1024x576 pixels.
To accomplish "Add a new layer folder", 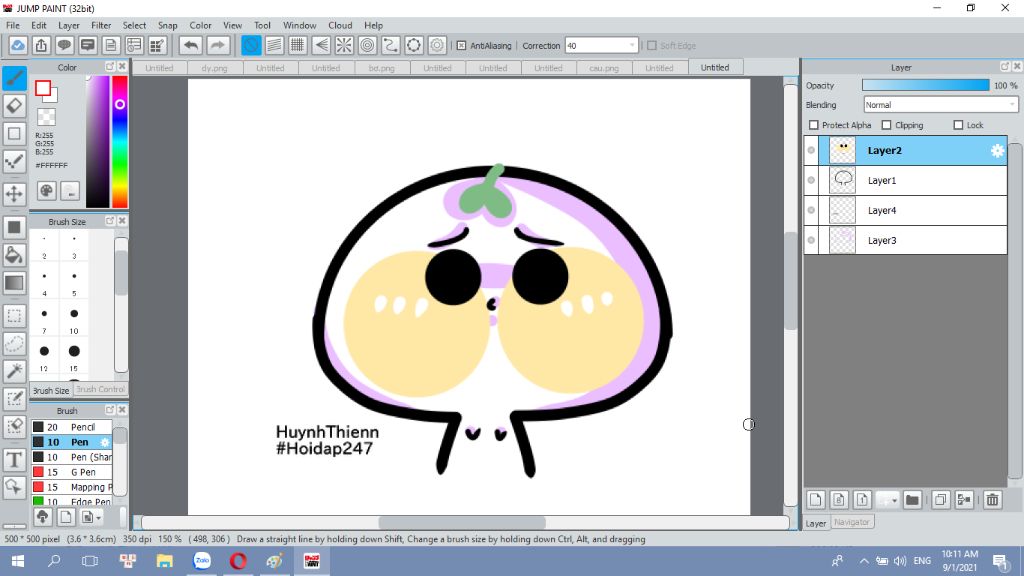I will (912, 500).
